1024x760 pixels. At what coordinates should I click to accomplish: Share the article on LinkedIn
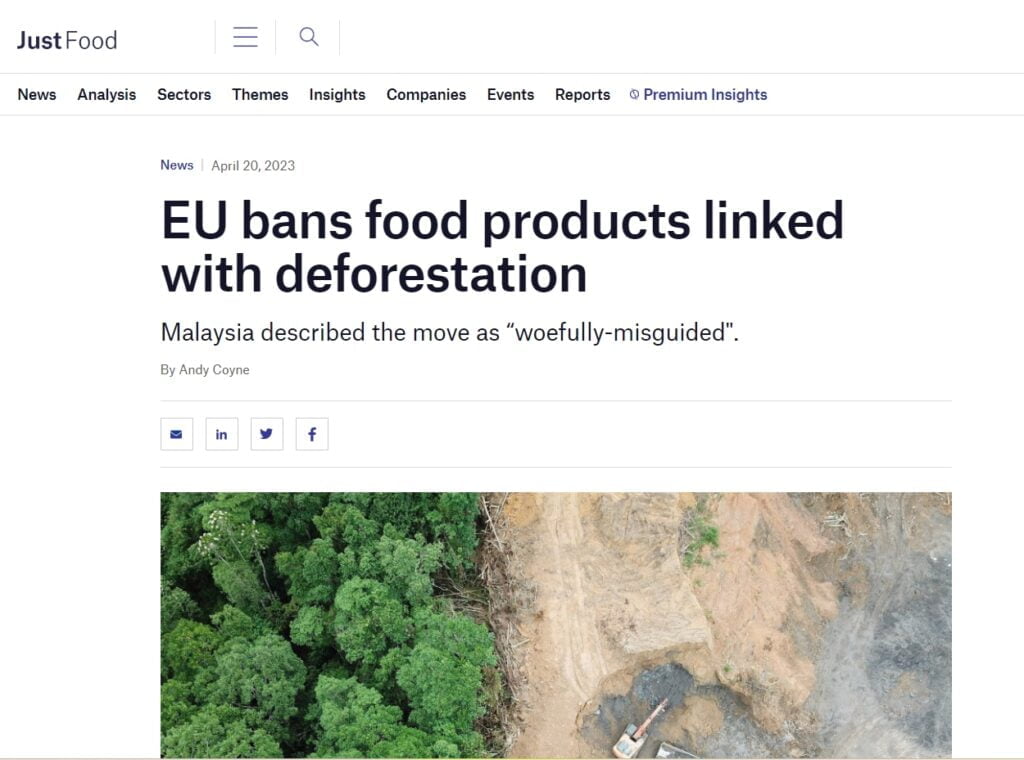(x=221, y=433)
